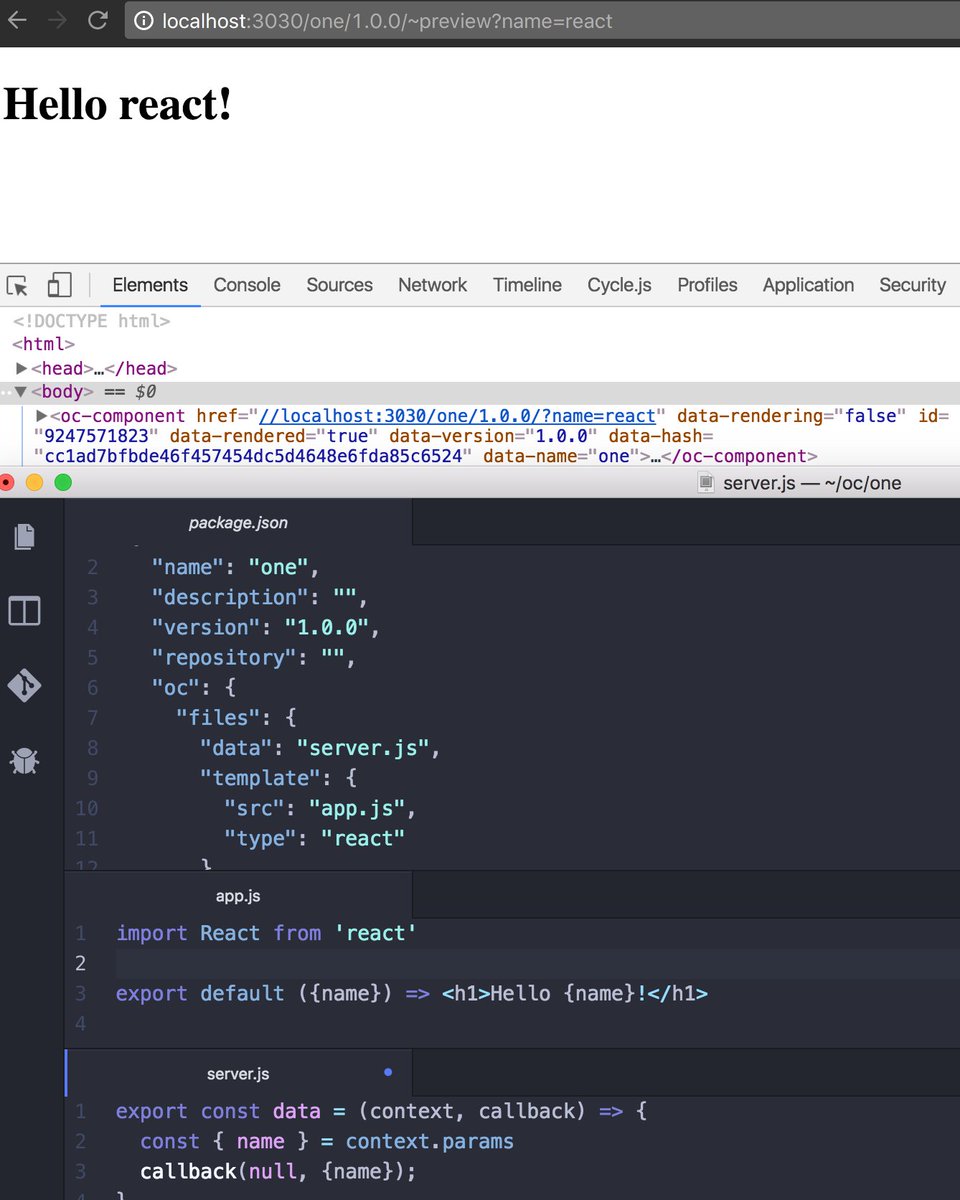This screenshot has width=960, height=1200.
Task: Open the Application tab
Action: click(x=808, y=285)
